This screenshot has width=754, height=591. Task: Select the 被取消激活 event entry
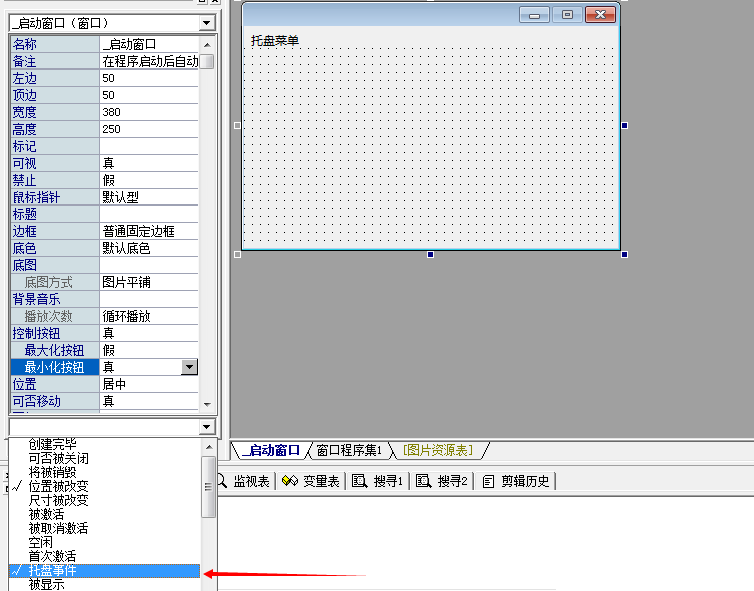pyautogui.click(x=104, y=528)
